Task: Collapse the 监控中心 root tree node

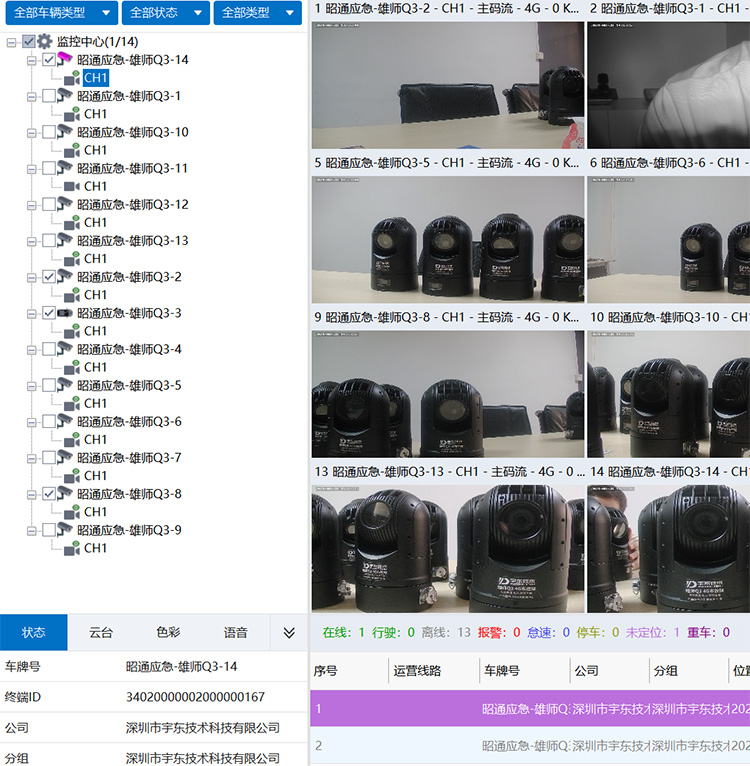Action: [x=11, y=42]
